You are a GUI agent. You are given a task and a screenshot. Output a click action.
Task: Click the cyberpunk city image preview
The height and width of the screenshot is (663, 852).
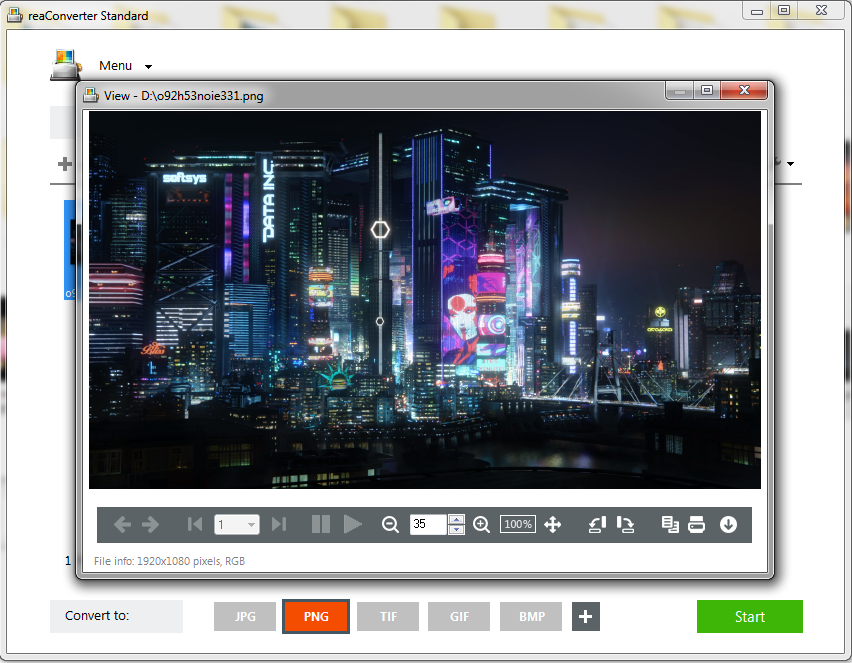tap(425, 300)
